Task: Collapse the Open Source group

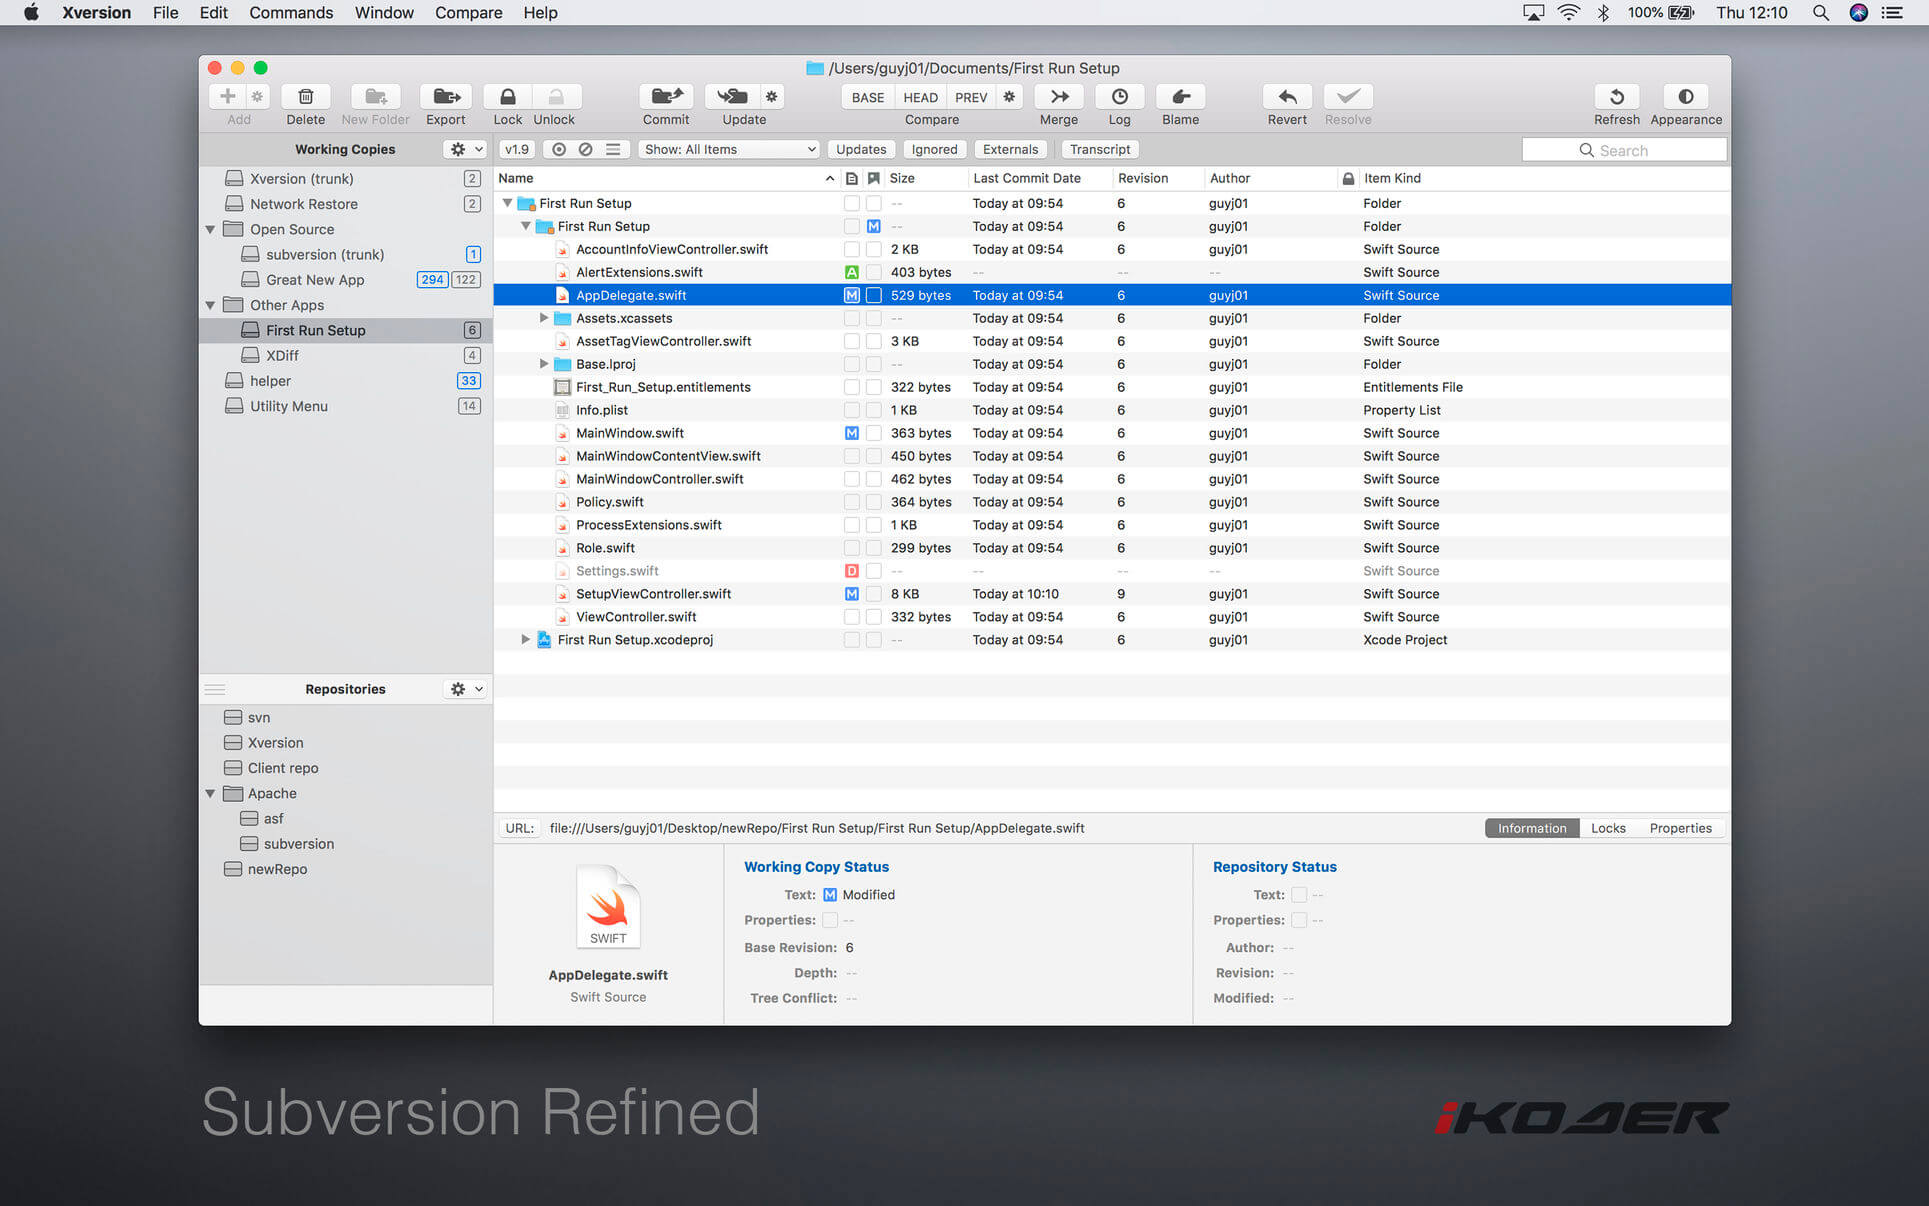Action: pyautogui.click(x=211, y=230)
